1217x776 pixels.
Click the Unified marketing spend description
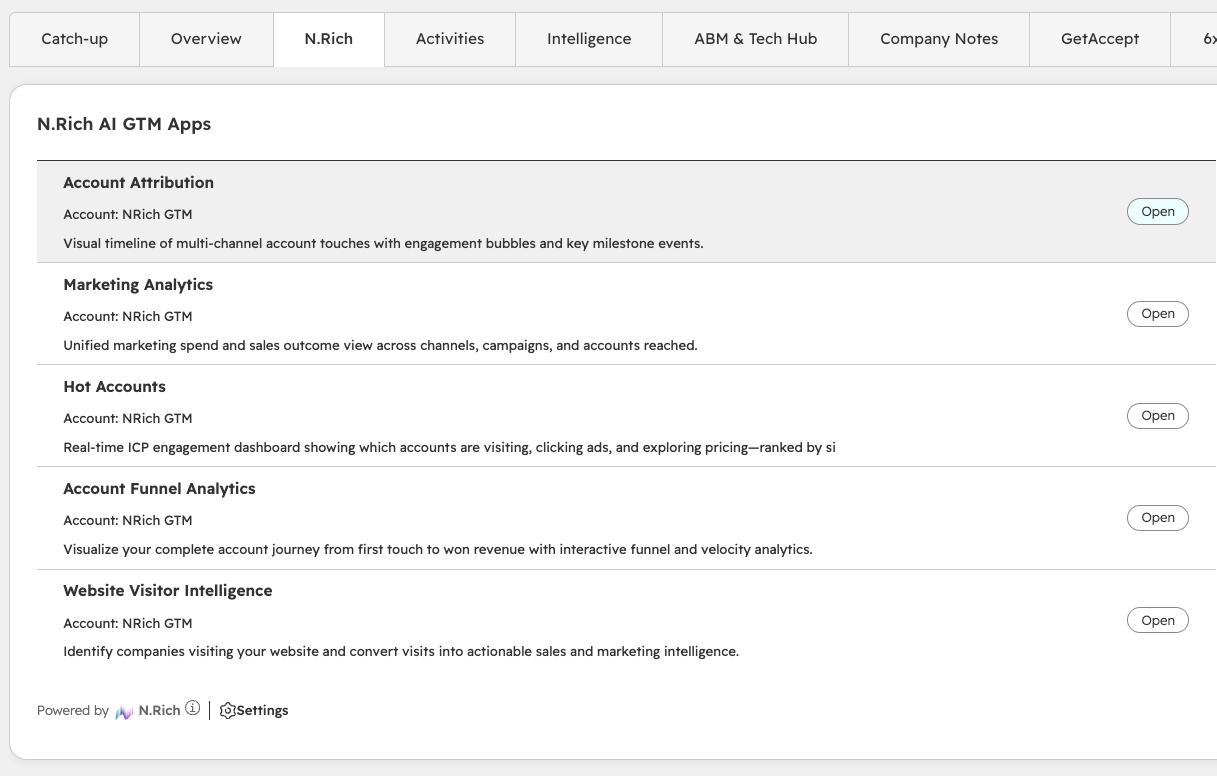(381, 345)
